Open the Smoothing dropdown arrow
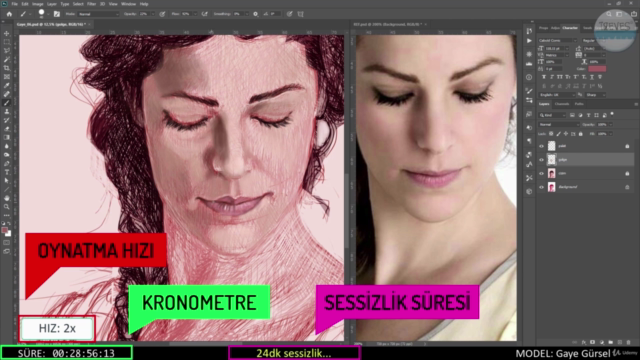The height and width of the screenshot is (360, 640). (x=247, y=14)
